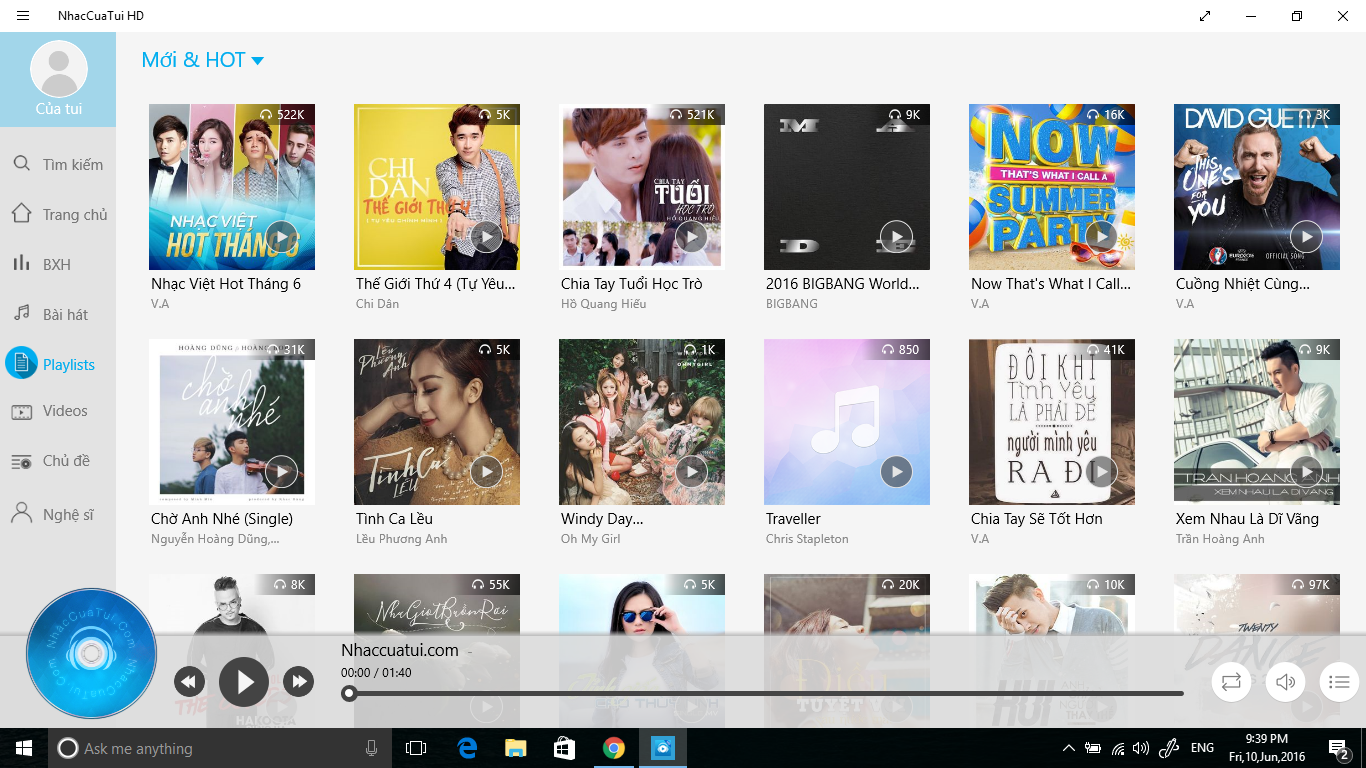Play Thế Giới Thứ 4 album
Screen dimensions: 1366x768
(487, 237)
